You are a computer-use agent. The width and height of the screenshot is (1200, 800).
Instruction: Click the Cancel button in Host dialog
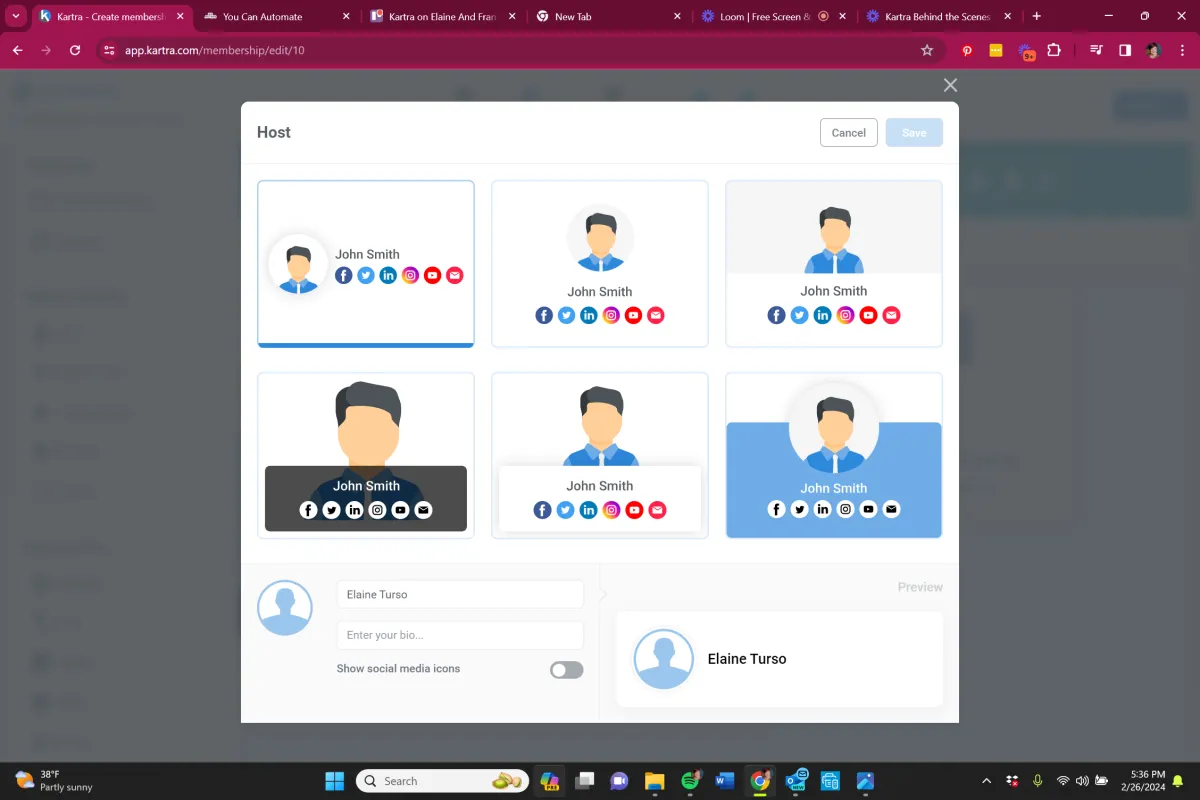click(849, 133)
